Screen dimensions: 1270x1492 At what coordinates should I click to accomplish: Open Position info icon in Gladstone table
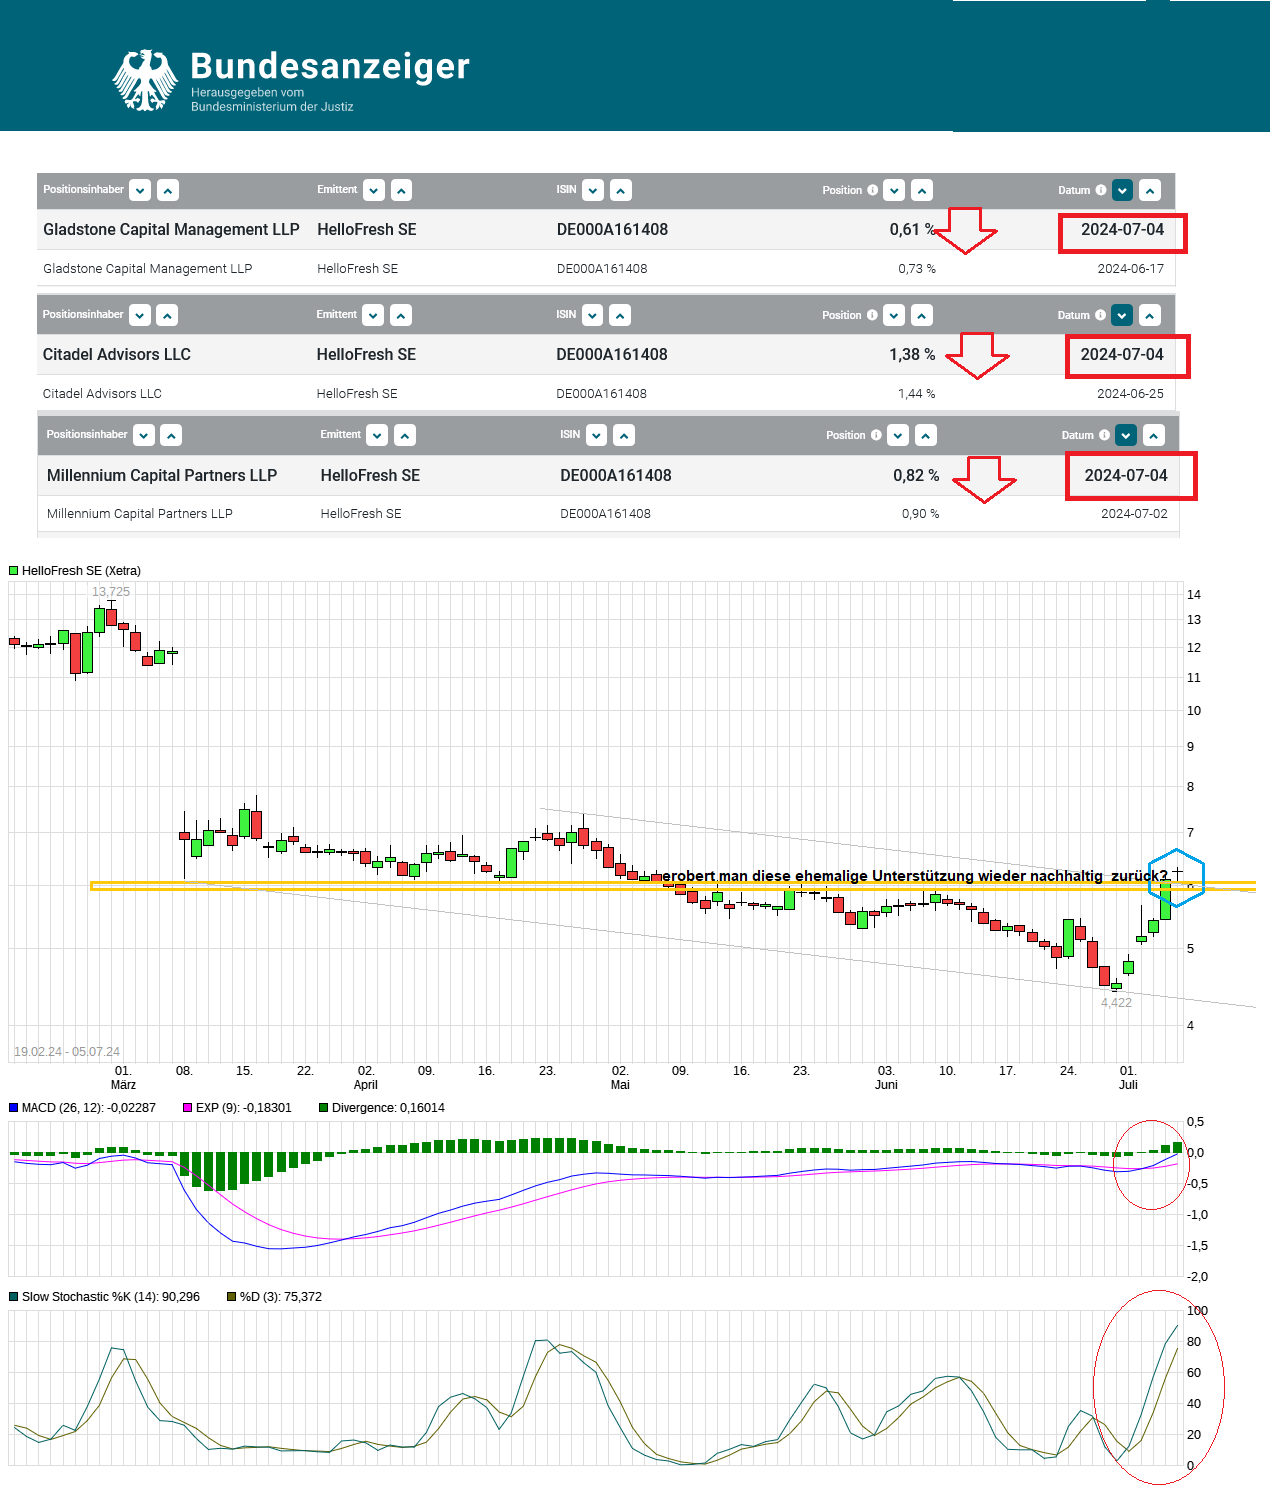point(873,190)
